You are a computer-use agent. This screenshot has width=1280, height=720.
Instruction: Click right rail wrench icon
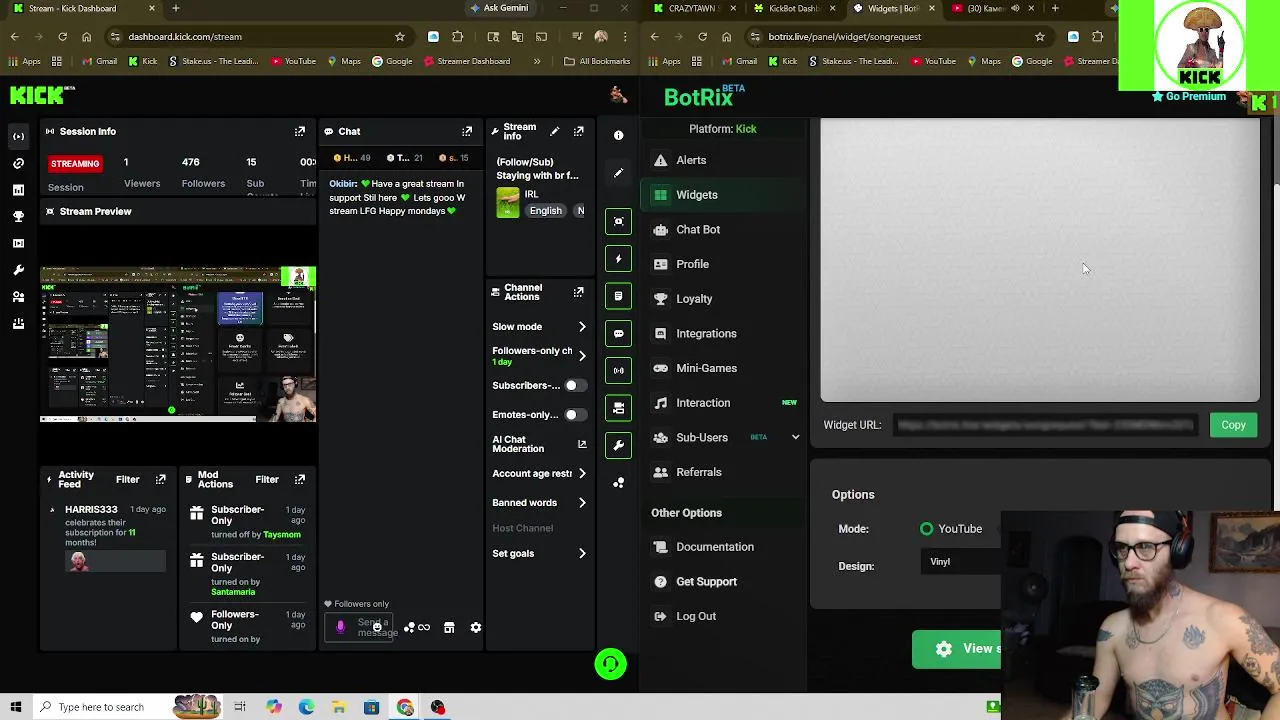[618, 446]
